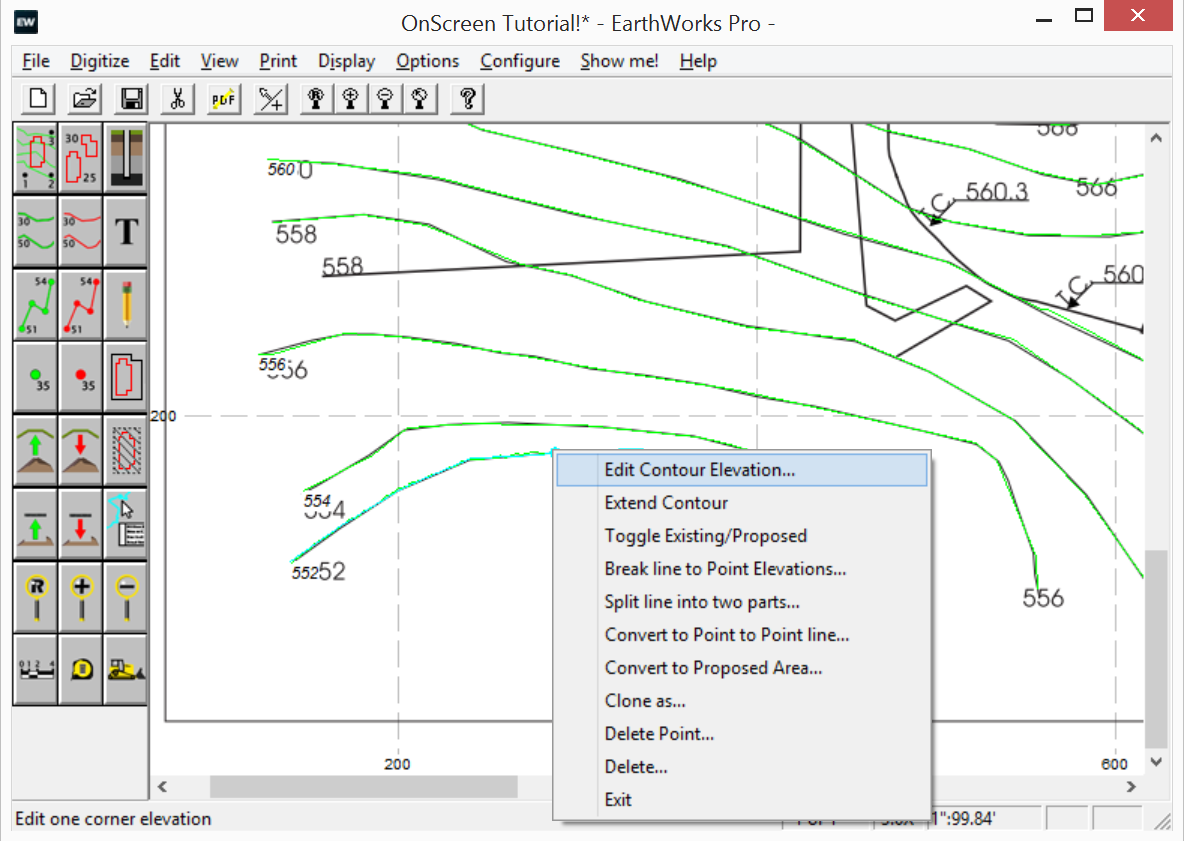The width and height of the screenshot is (1184, 841).
Task: Open the View menu
Action: coord(220,61)
